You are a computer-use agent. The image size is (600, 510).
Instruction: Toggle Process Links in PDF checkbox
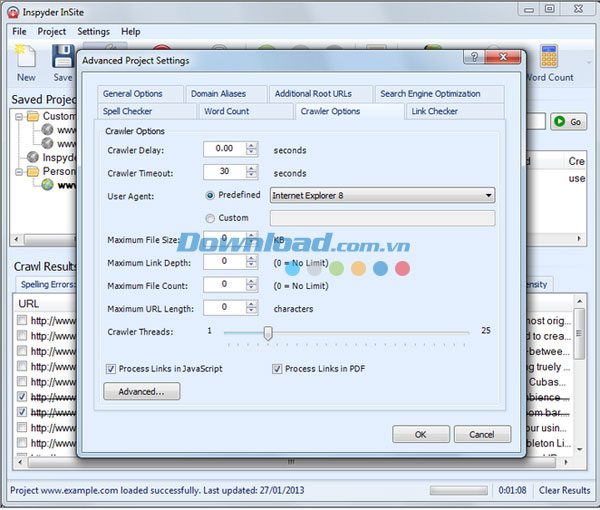[x=277, y=369]
